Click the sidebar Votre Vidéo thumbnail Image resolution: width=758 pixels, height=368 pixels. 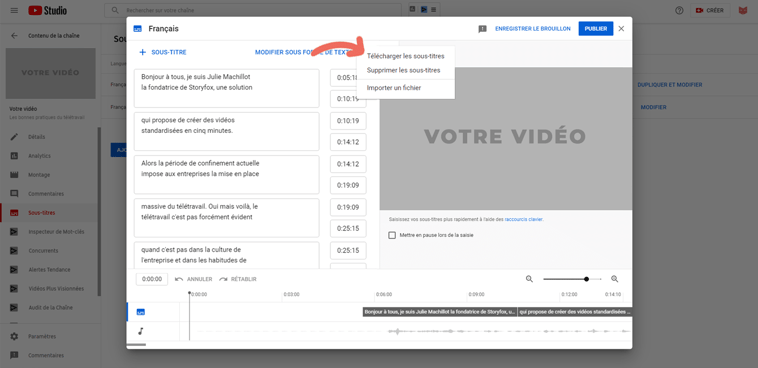[50, 74]
